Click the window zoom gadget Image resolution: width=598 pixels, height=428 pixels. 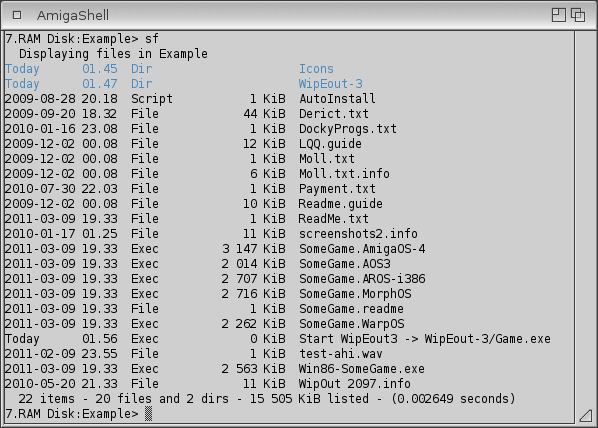pyautogui.click(x=559, y=15)
